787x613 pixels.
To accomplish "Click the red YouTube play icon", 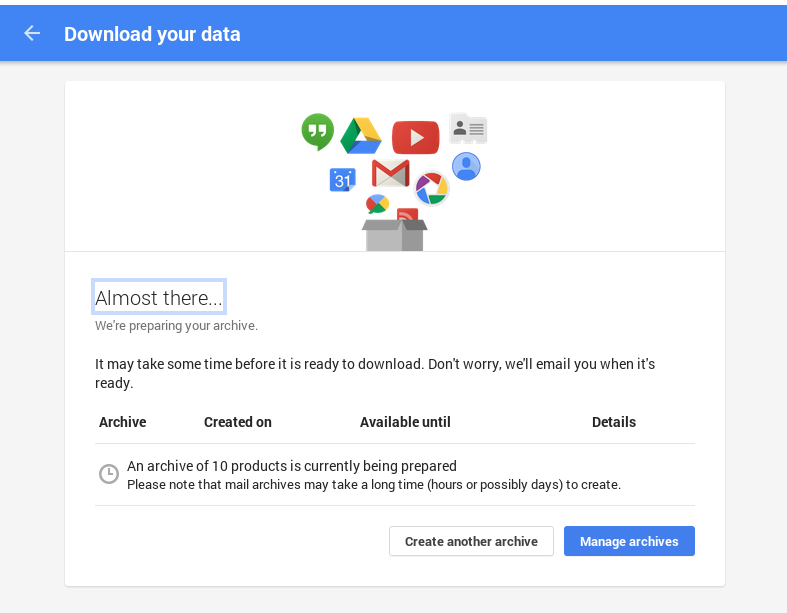I will [x=415, y=137].
